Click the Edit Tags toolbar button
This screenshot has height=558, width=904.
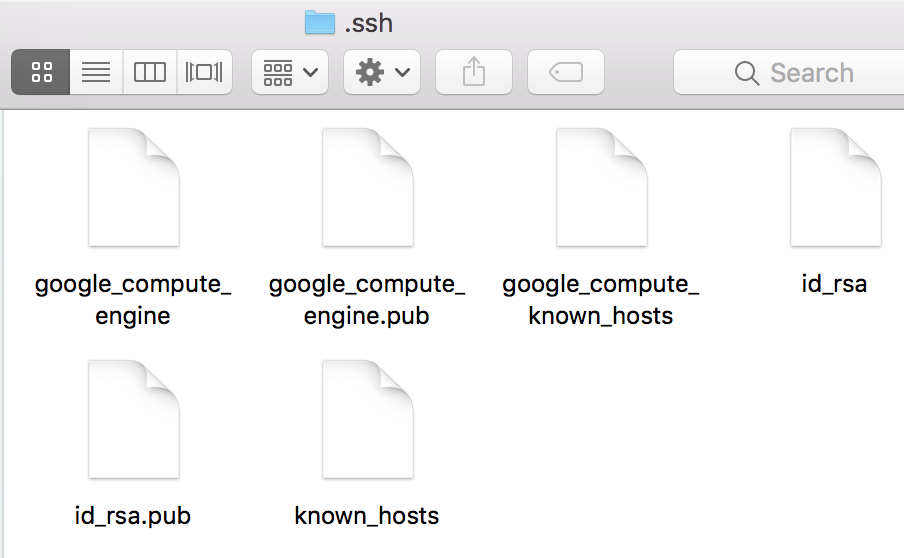tap(566, 72)
